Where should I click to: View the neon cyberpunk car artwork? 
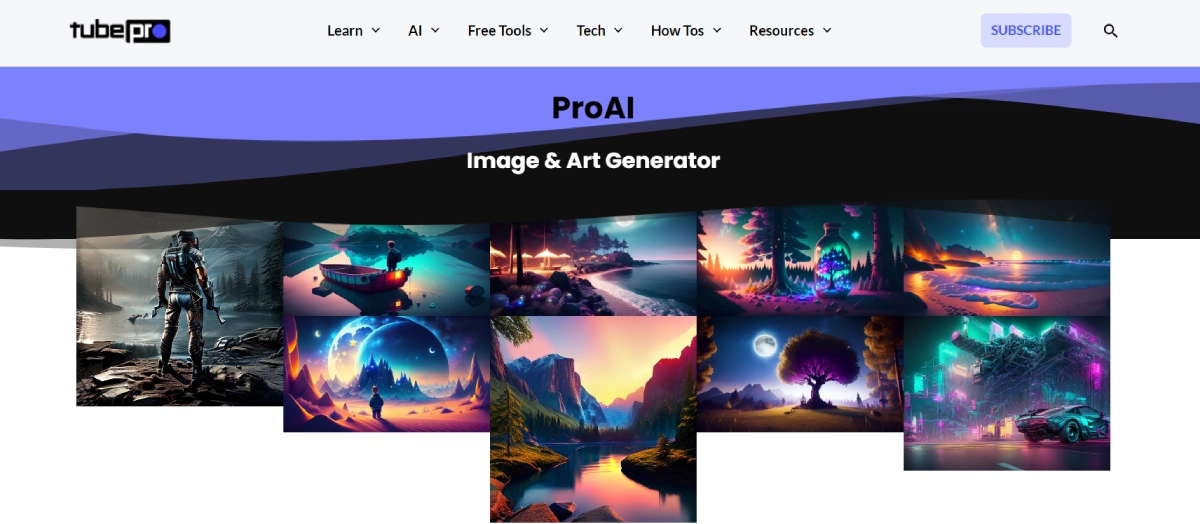coord(1007,393)
